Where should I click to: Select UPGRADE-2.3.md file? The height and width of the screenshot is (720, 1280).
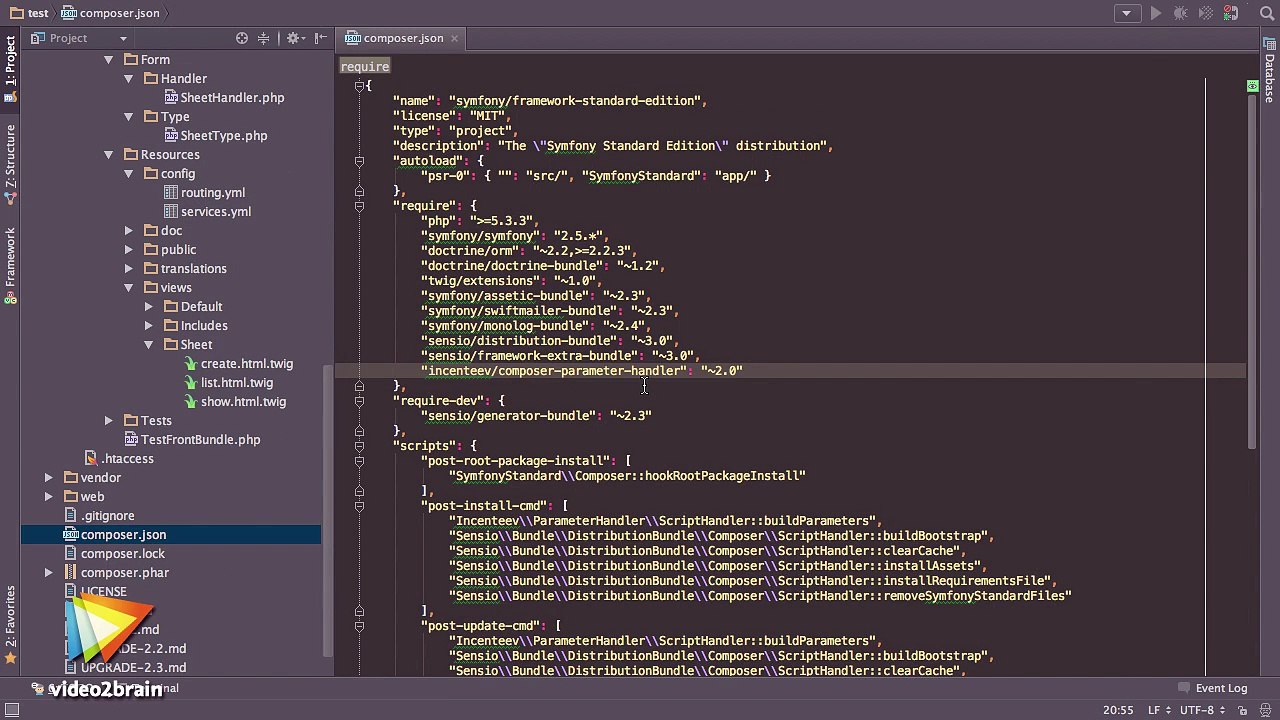[x=125, y=668]
